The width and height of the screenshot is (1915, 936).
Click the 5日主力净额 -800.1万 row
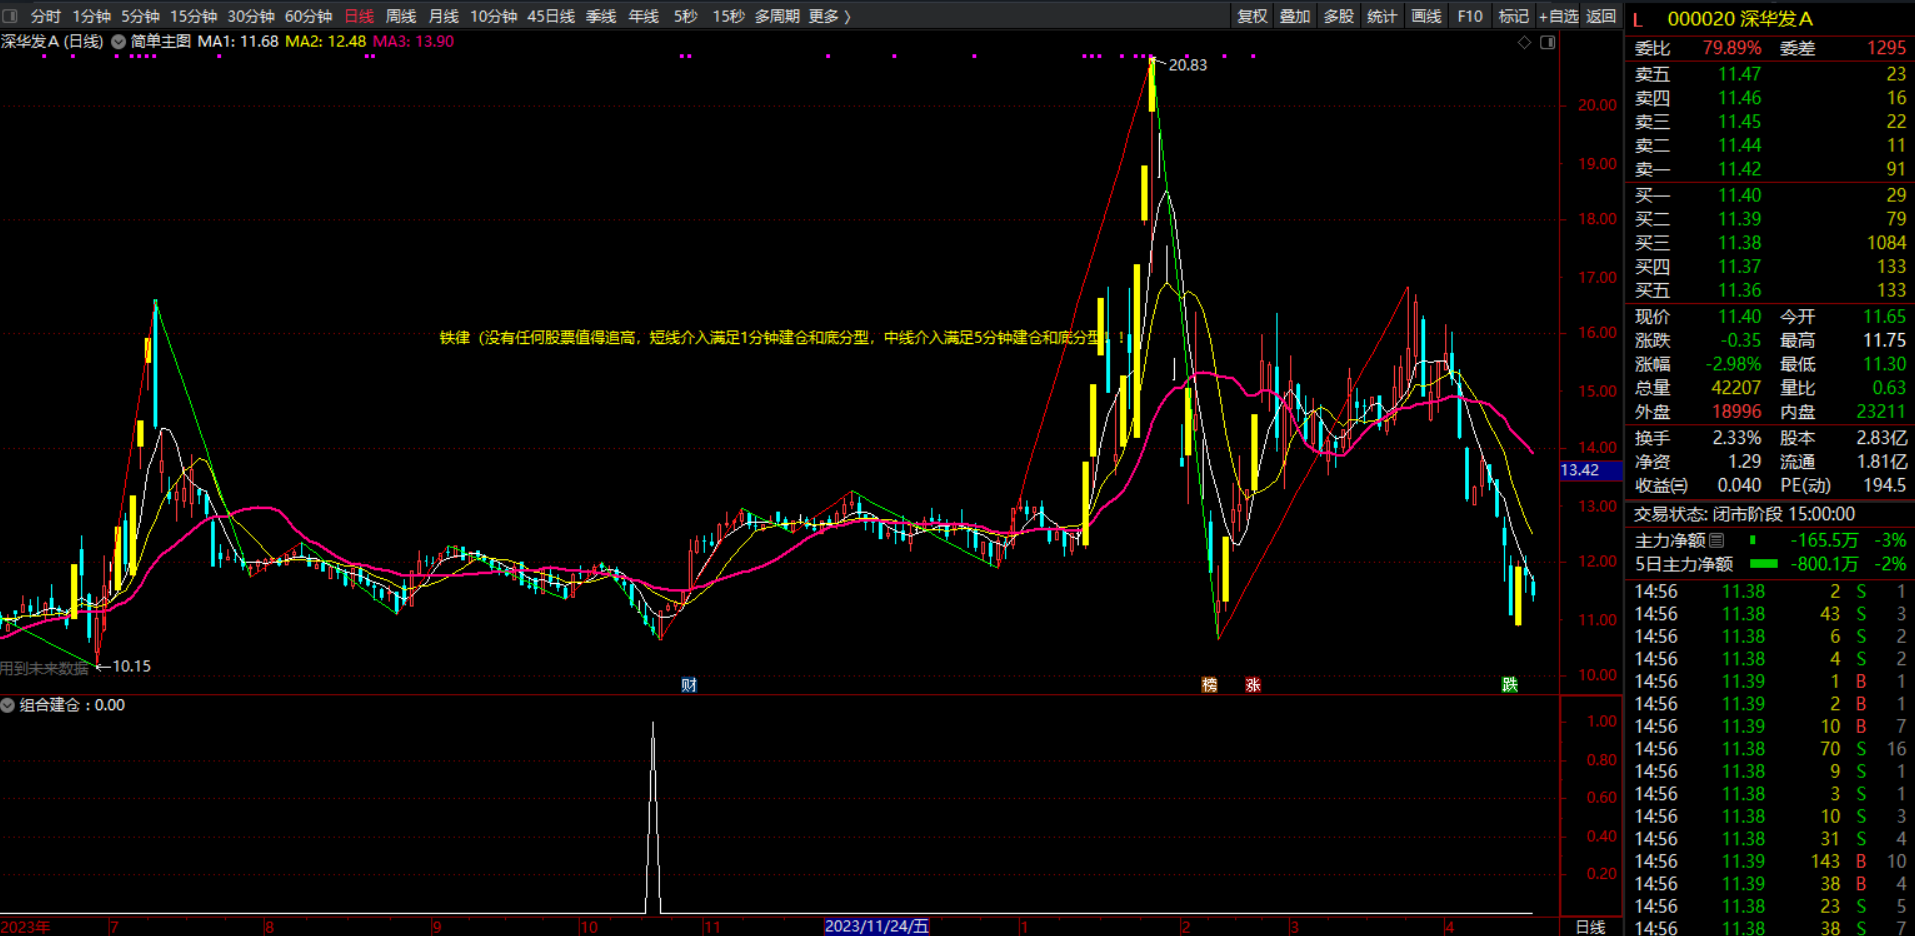point(1770,564)
